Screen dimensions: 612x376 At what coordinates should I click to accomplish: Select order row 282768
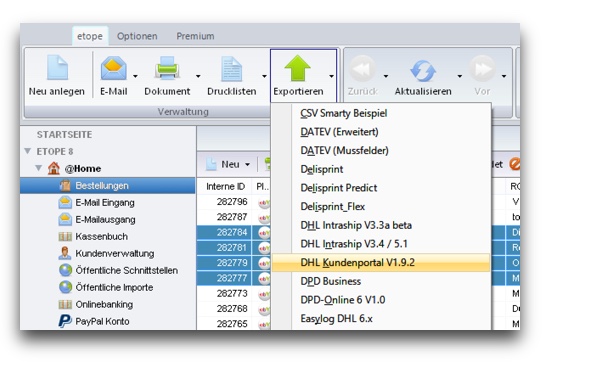click(x=232, y=309)
